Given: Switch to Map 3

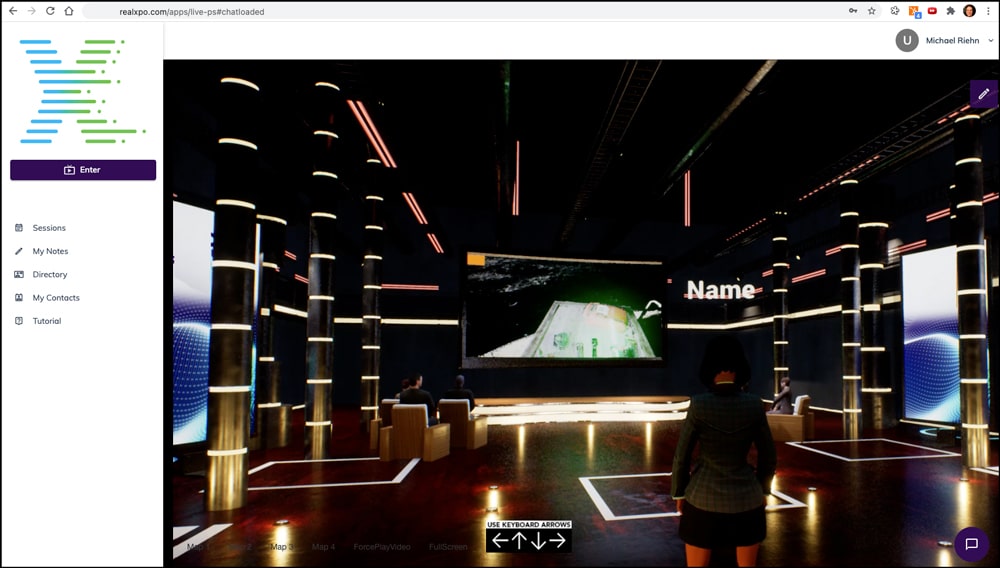Looking at the screenshot, I should tap(282, 547).
